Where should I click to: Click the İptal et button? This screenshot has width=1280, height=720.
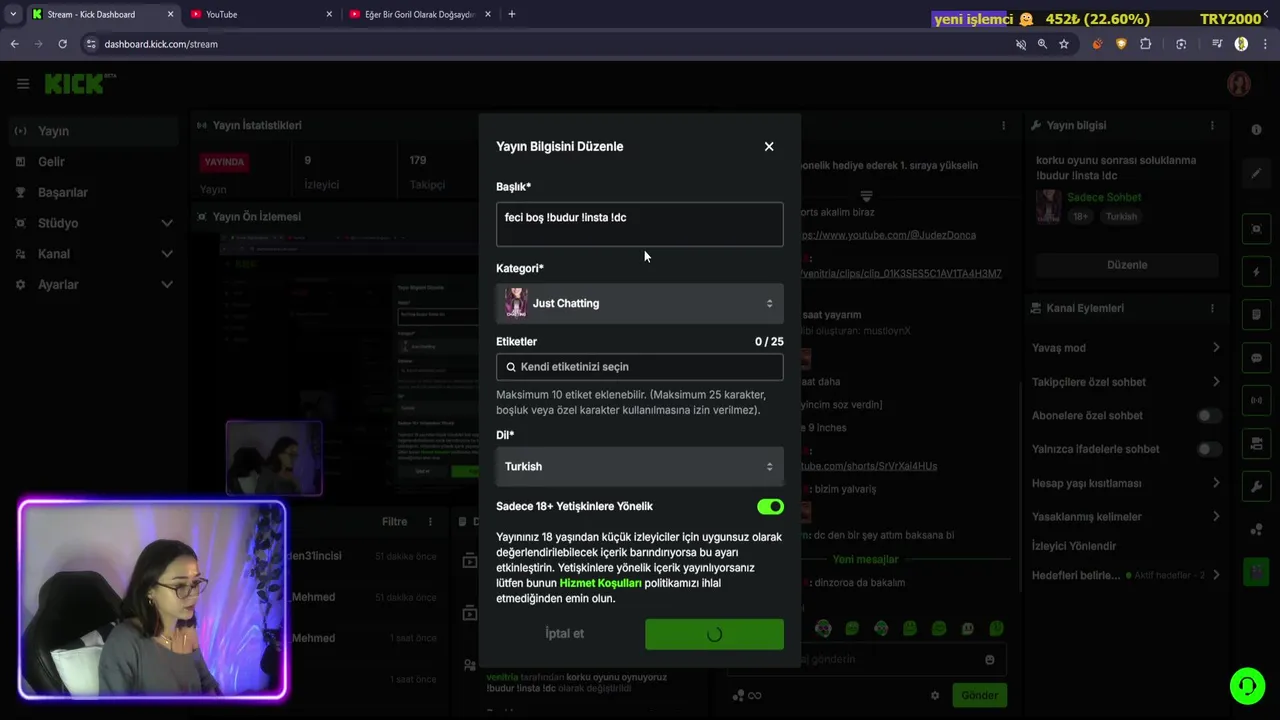point(565,633)
